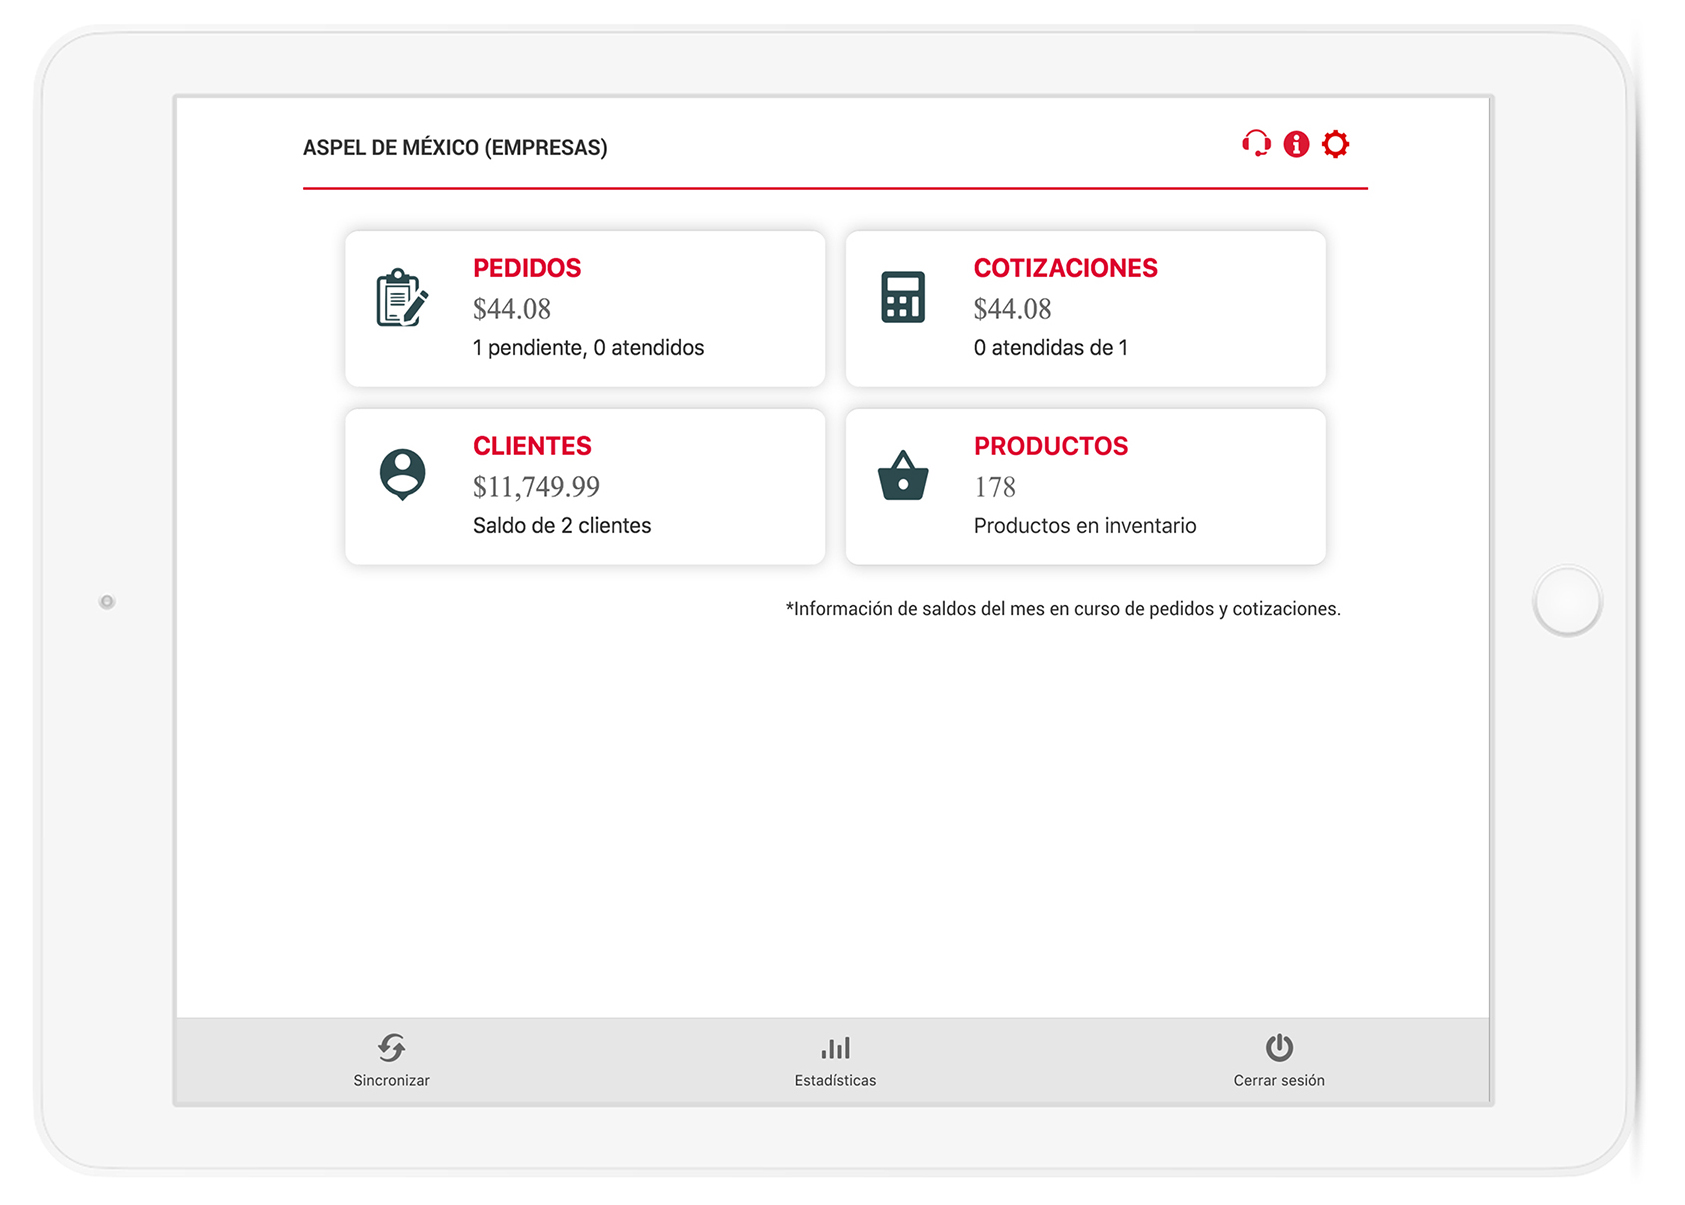Tap the power icon for Cerrar sesión

click(1279, 1048)
